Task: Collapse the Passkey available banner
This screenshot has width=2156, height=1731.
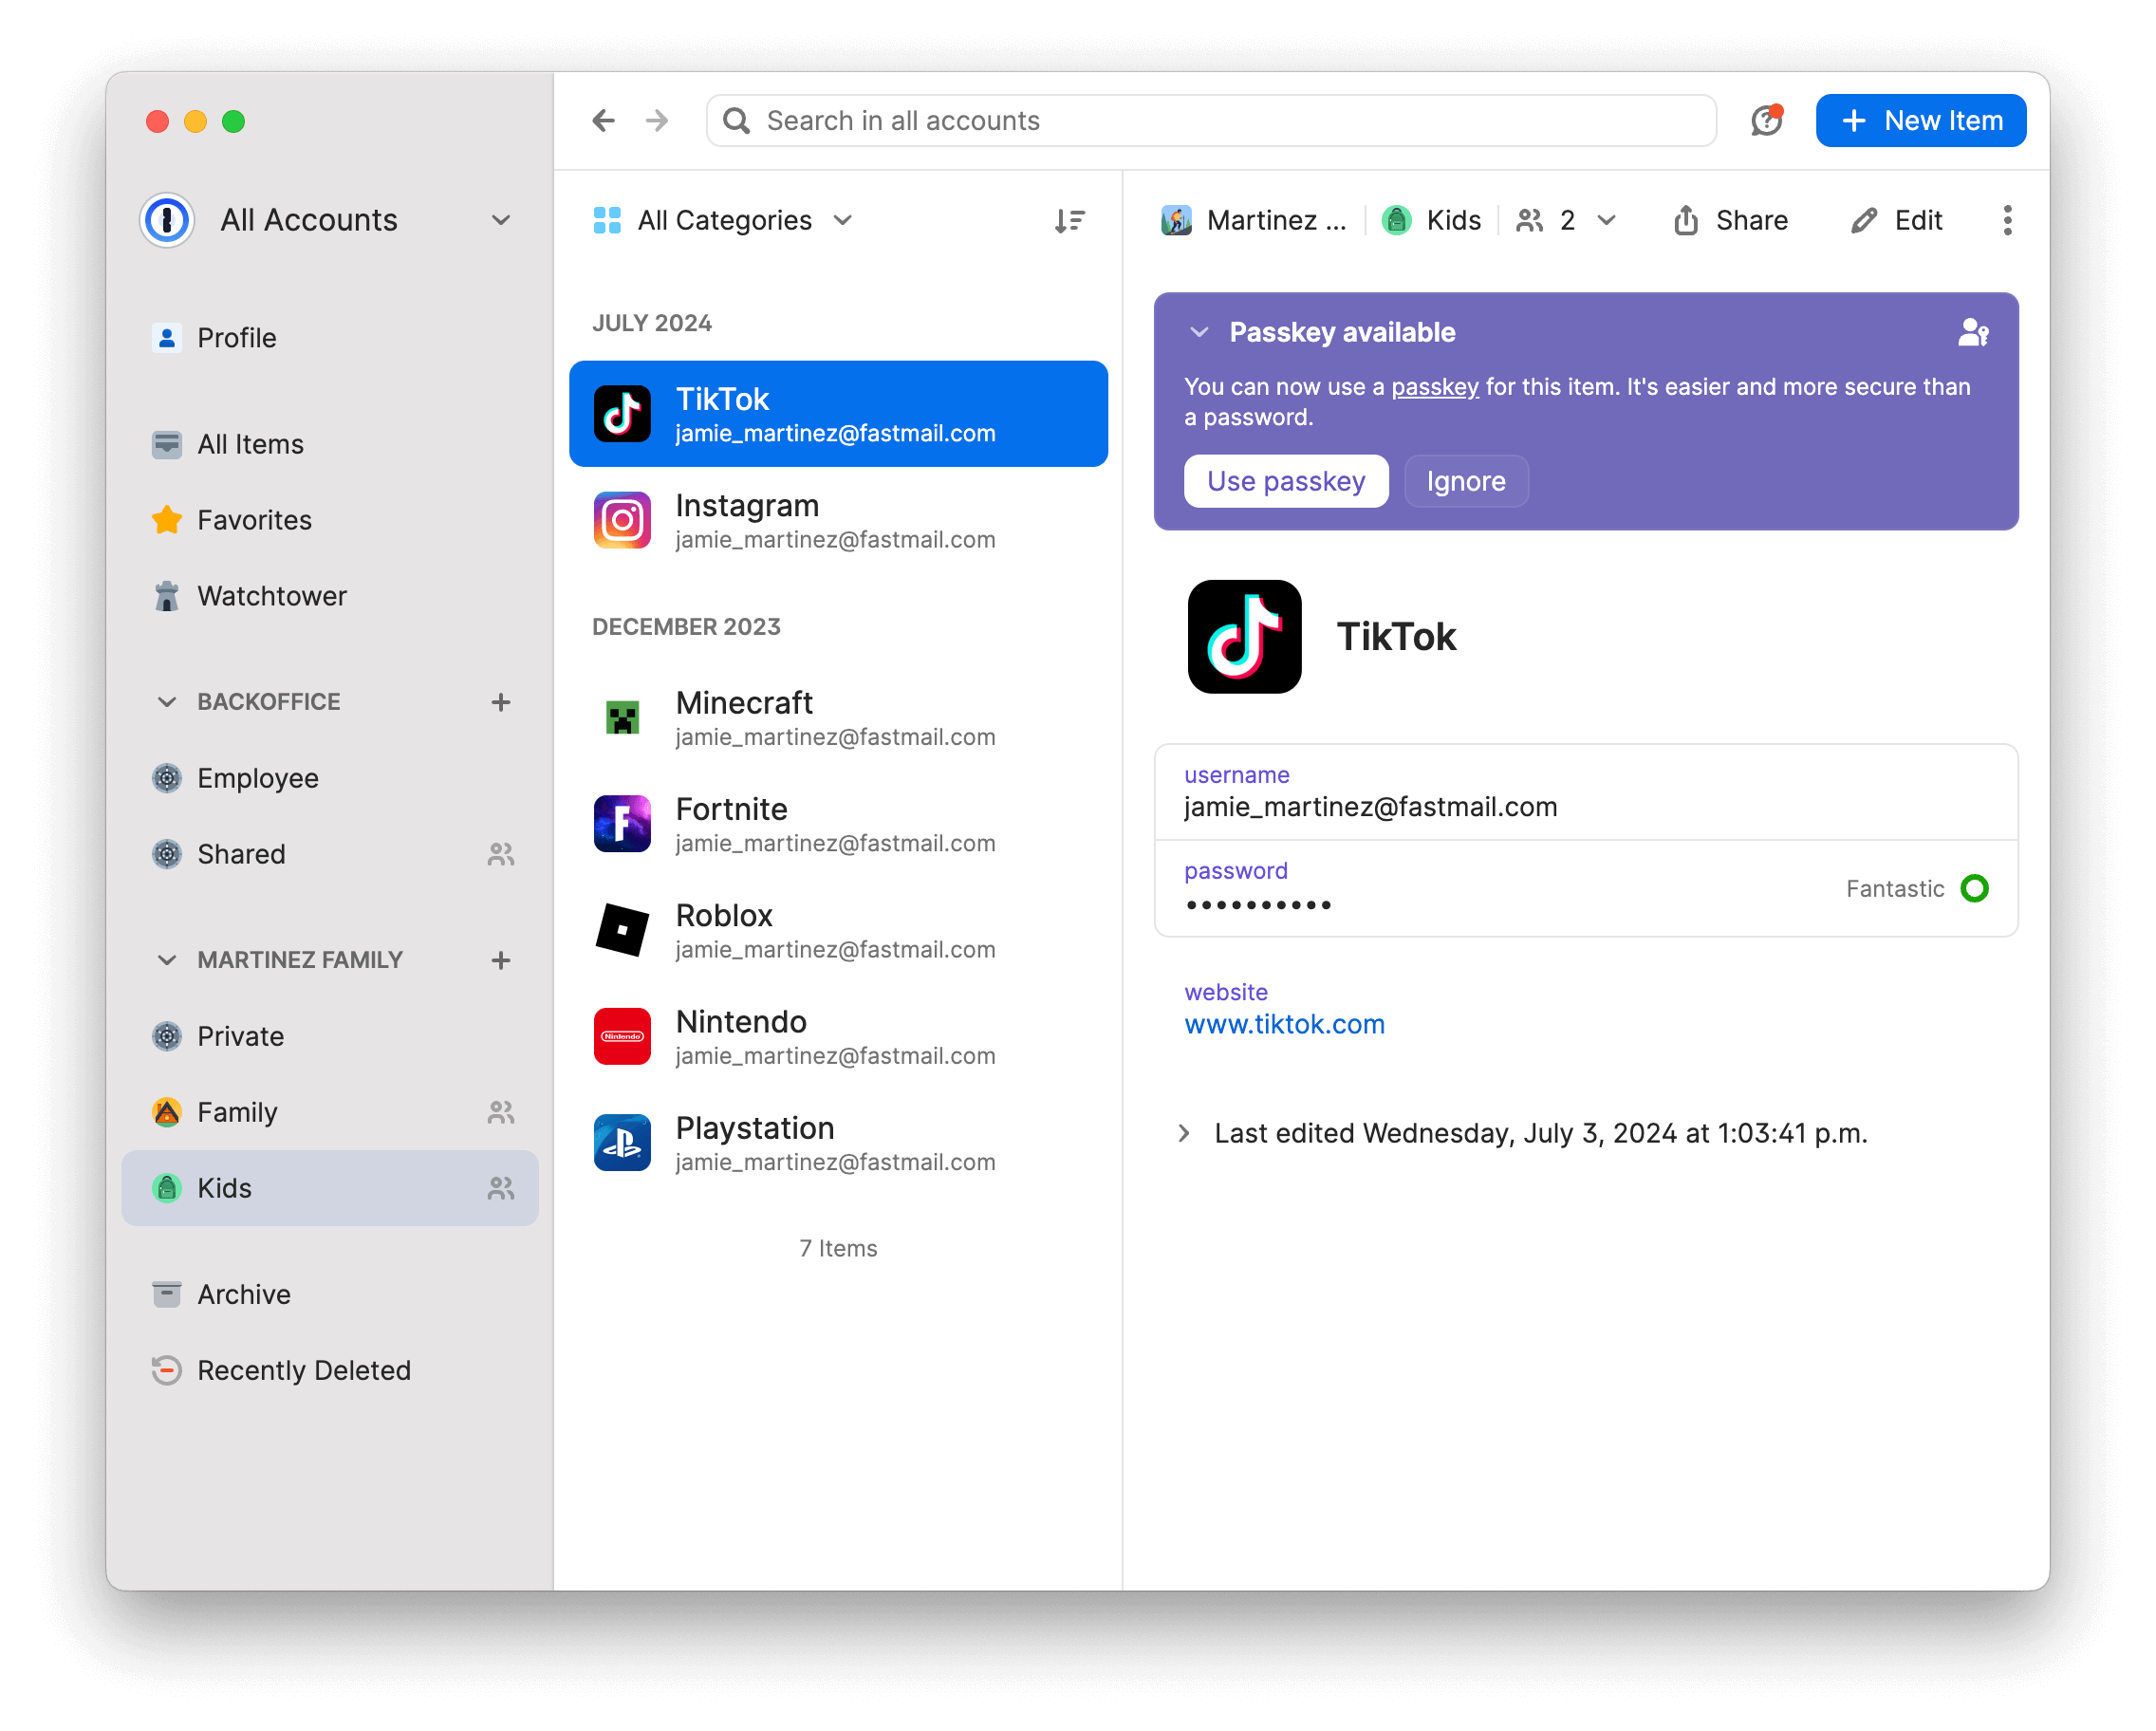Action: point(1199,332)
